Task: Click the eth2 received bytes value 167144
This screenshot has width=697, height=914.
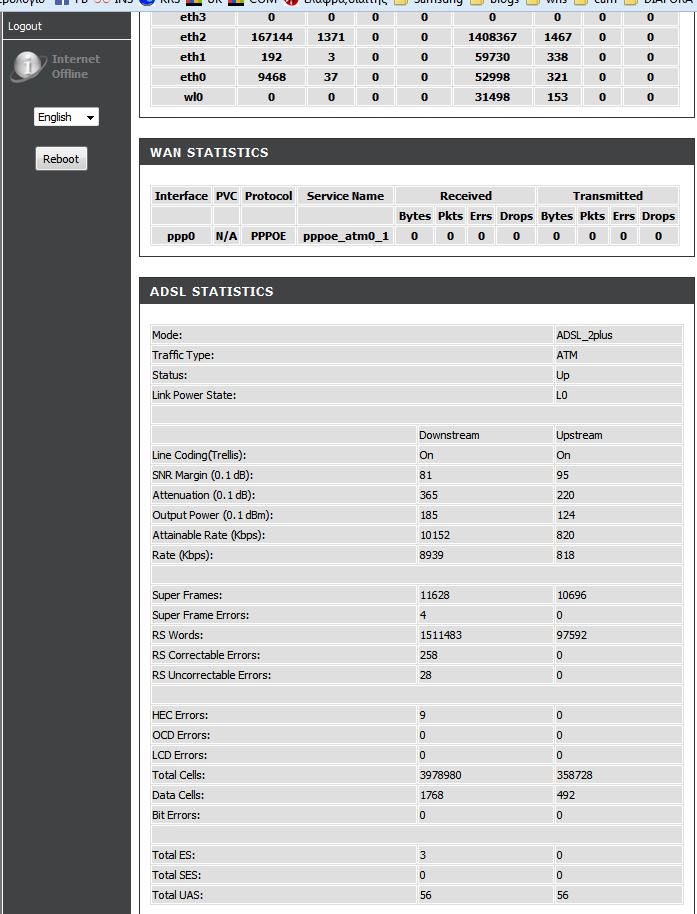Action: [272, 37]
